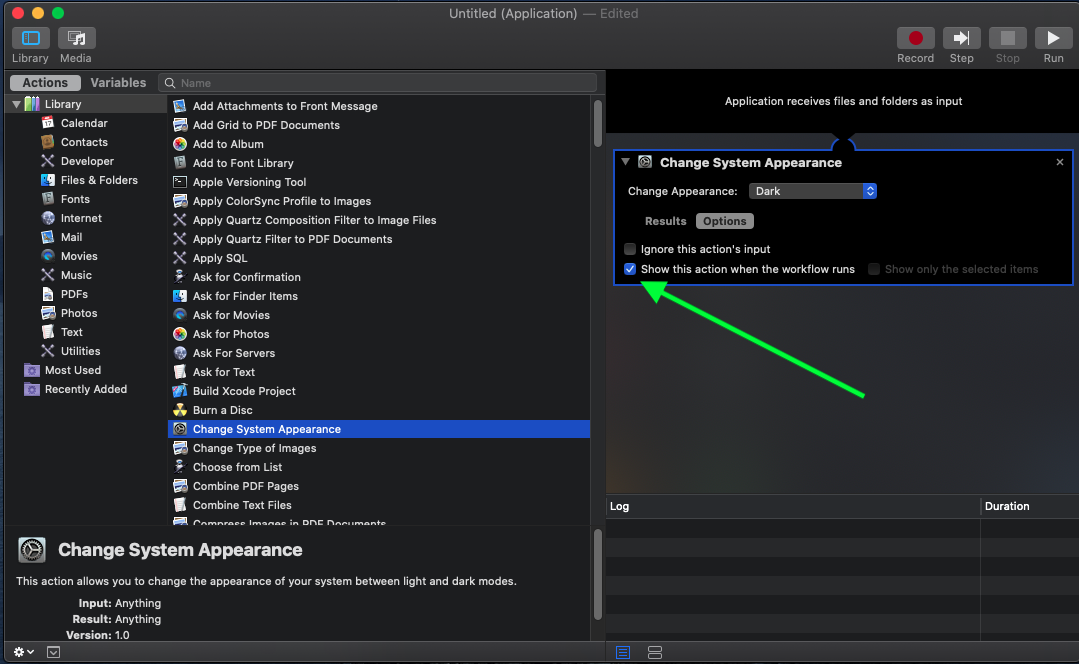Remove the Change System Appearance action with X

coord(1060,162)
